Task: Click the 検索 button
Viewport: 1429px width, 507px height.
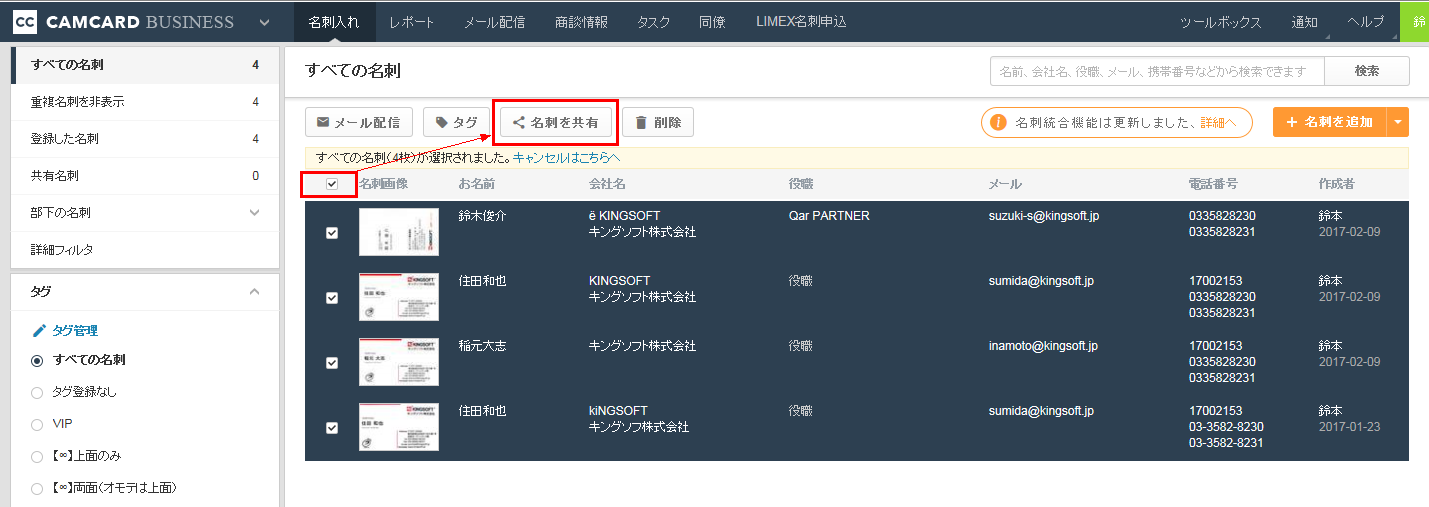Action: 1367,71
